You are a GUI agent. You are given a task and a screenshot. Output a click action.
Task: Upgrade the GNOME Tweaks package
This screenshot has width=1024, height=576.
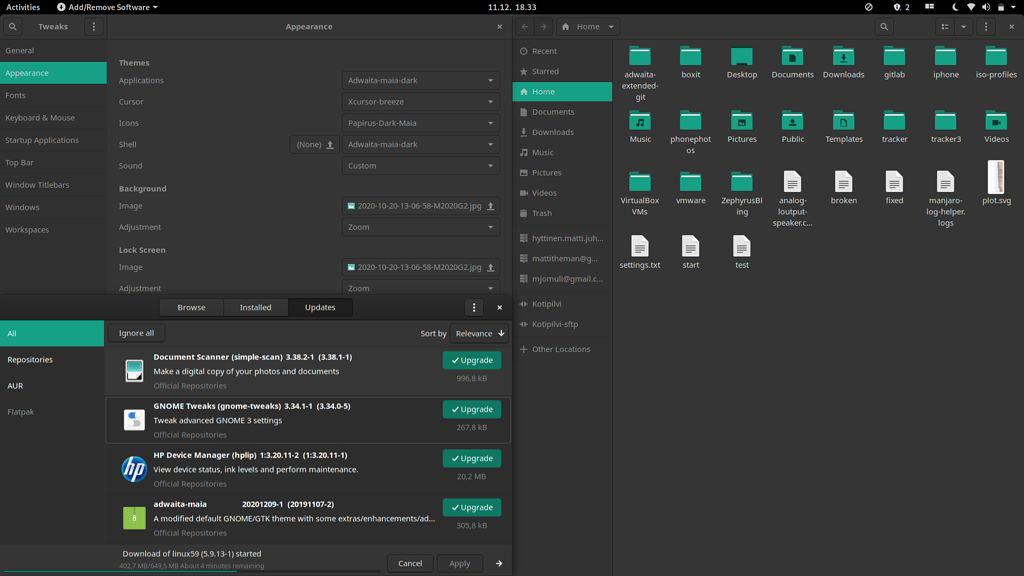(x=471, y=409)
